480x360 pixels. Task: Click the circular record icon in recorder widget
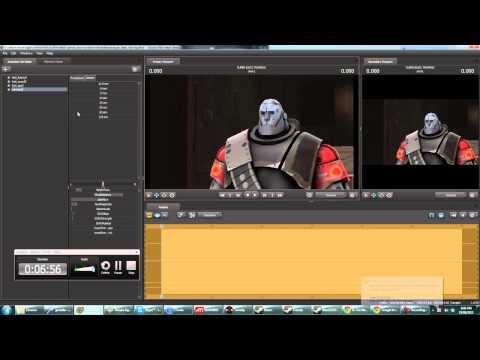(105, 267)
